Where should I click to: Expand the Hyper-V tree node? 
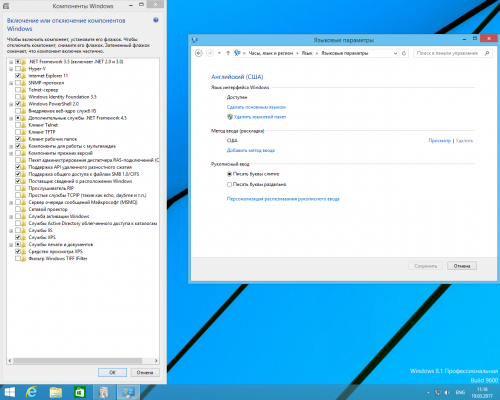[11, 69]
